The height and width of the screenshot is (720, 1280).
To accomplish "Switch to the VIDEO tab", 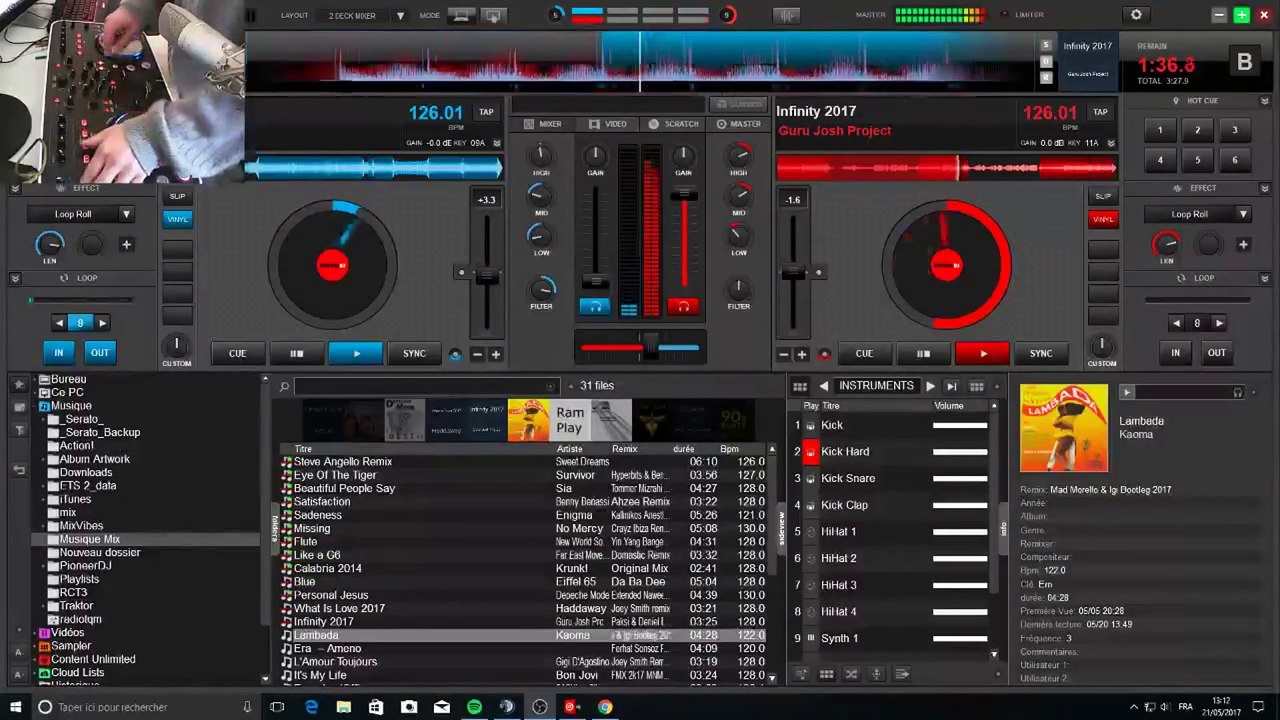I will [608, 124].
